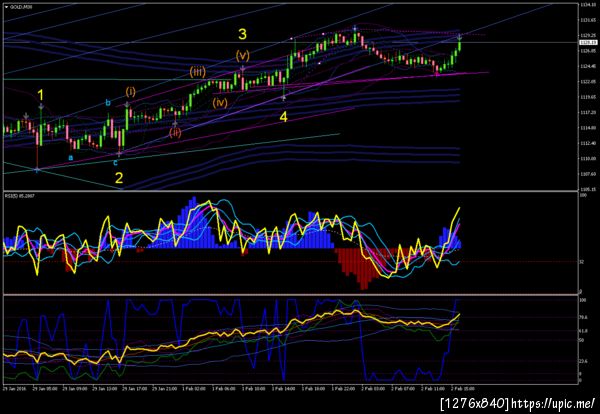Click the 2 Feb 15:00 time axis label
This screenshot has width=600, height=414.
point(463,388)
